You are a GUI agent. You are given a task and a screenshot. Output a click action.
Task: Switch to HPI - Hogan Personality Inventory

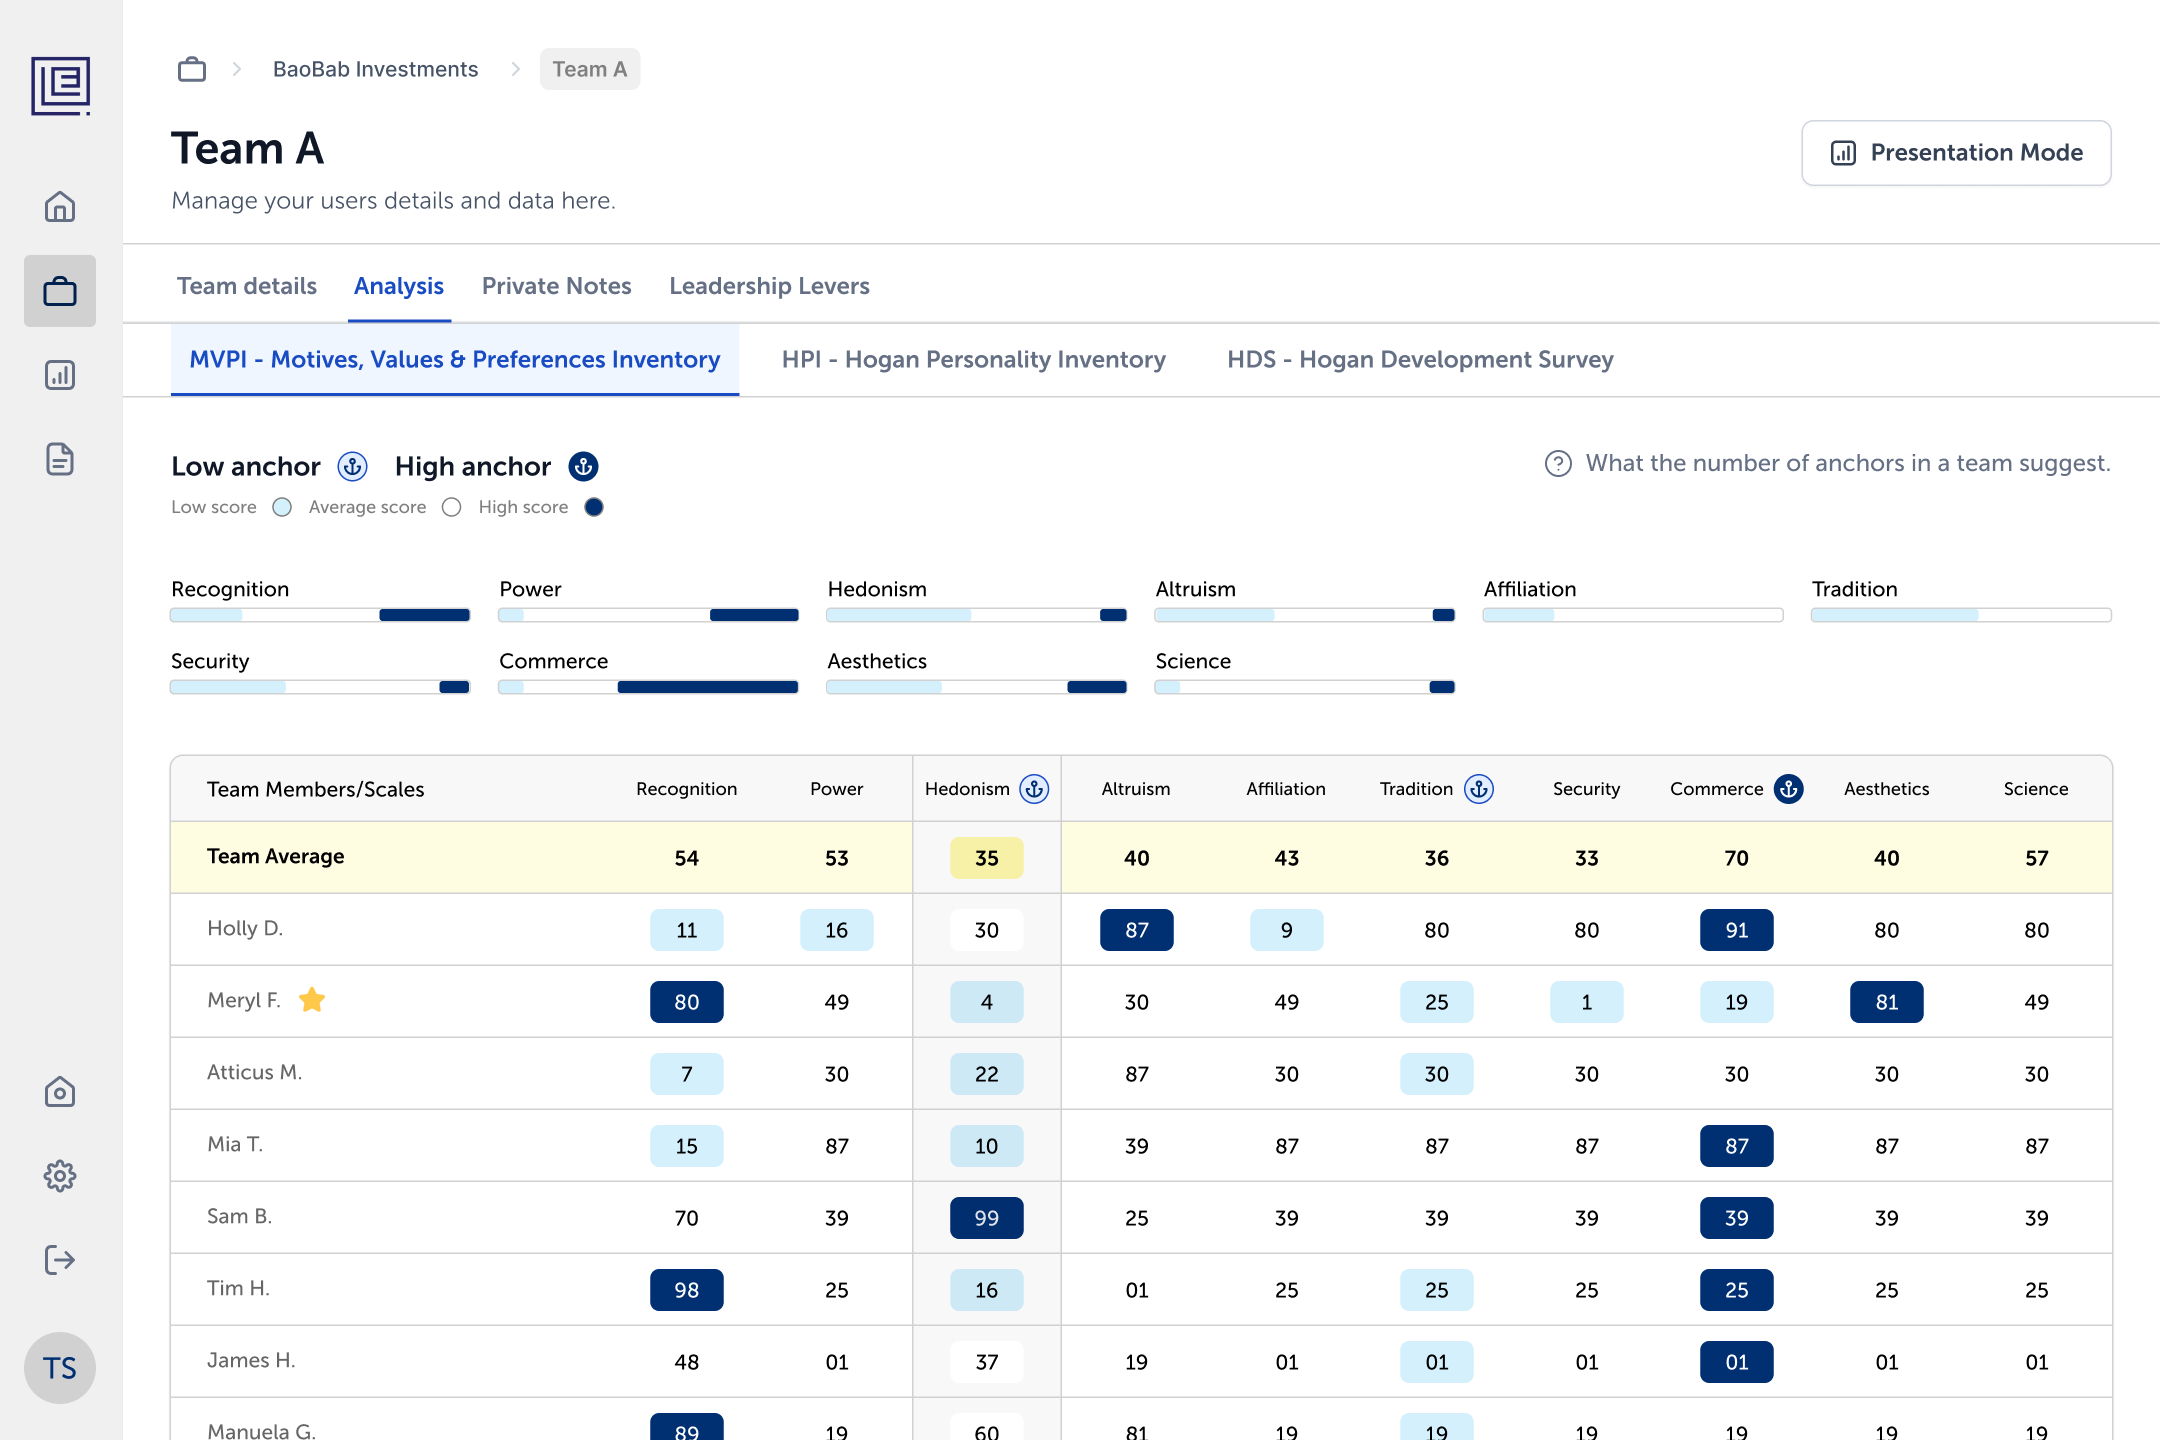[x=974, y=359]
